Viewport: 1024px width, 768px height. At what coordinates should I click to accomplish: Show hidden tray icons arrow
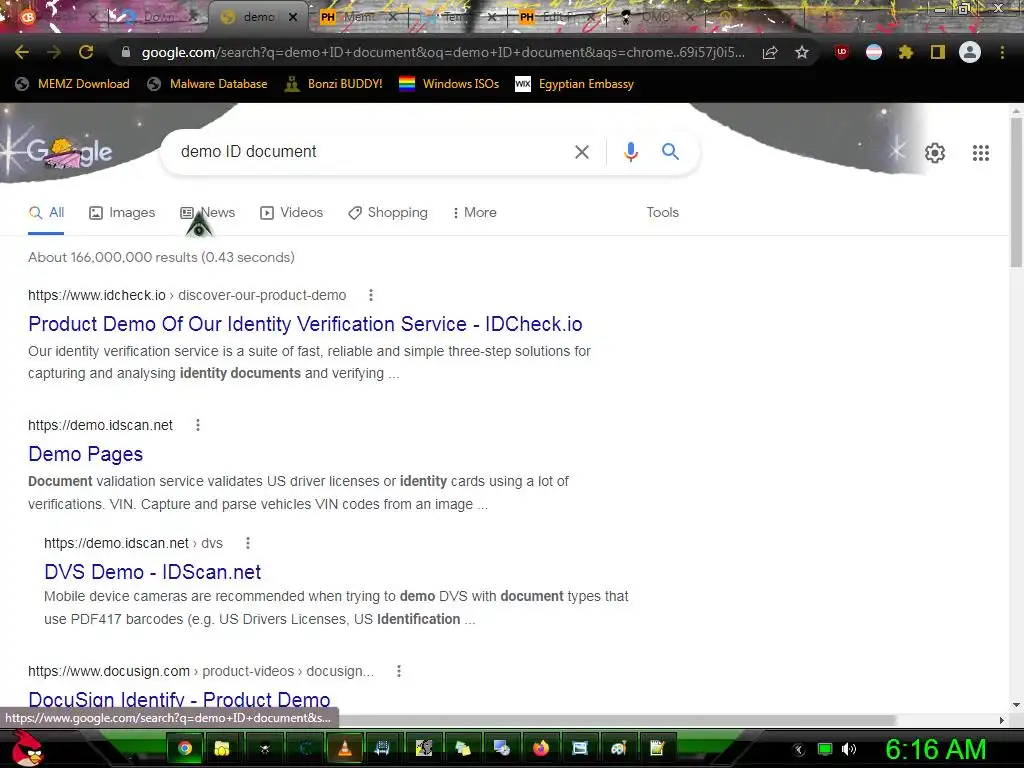798,749
